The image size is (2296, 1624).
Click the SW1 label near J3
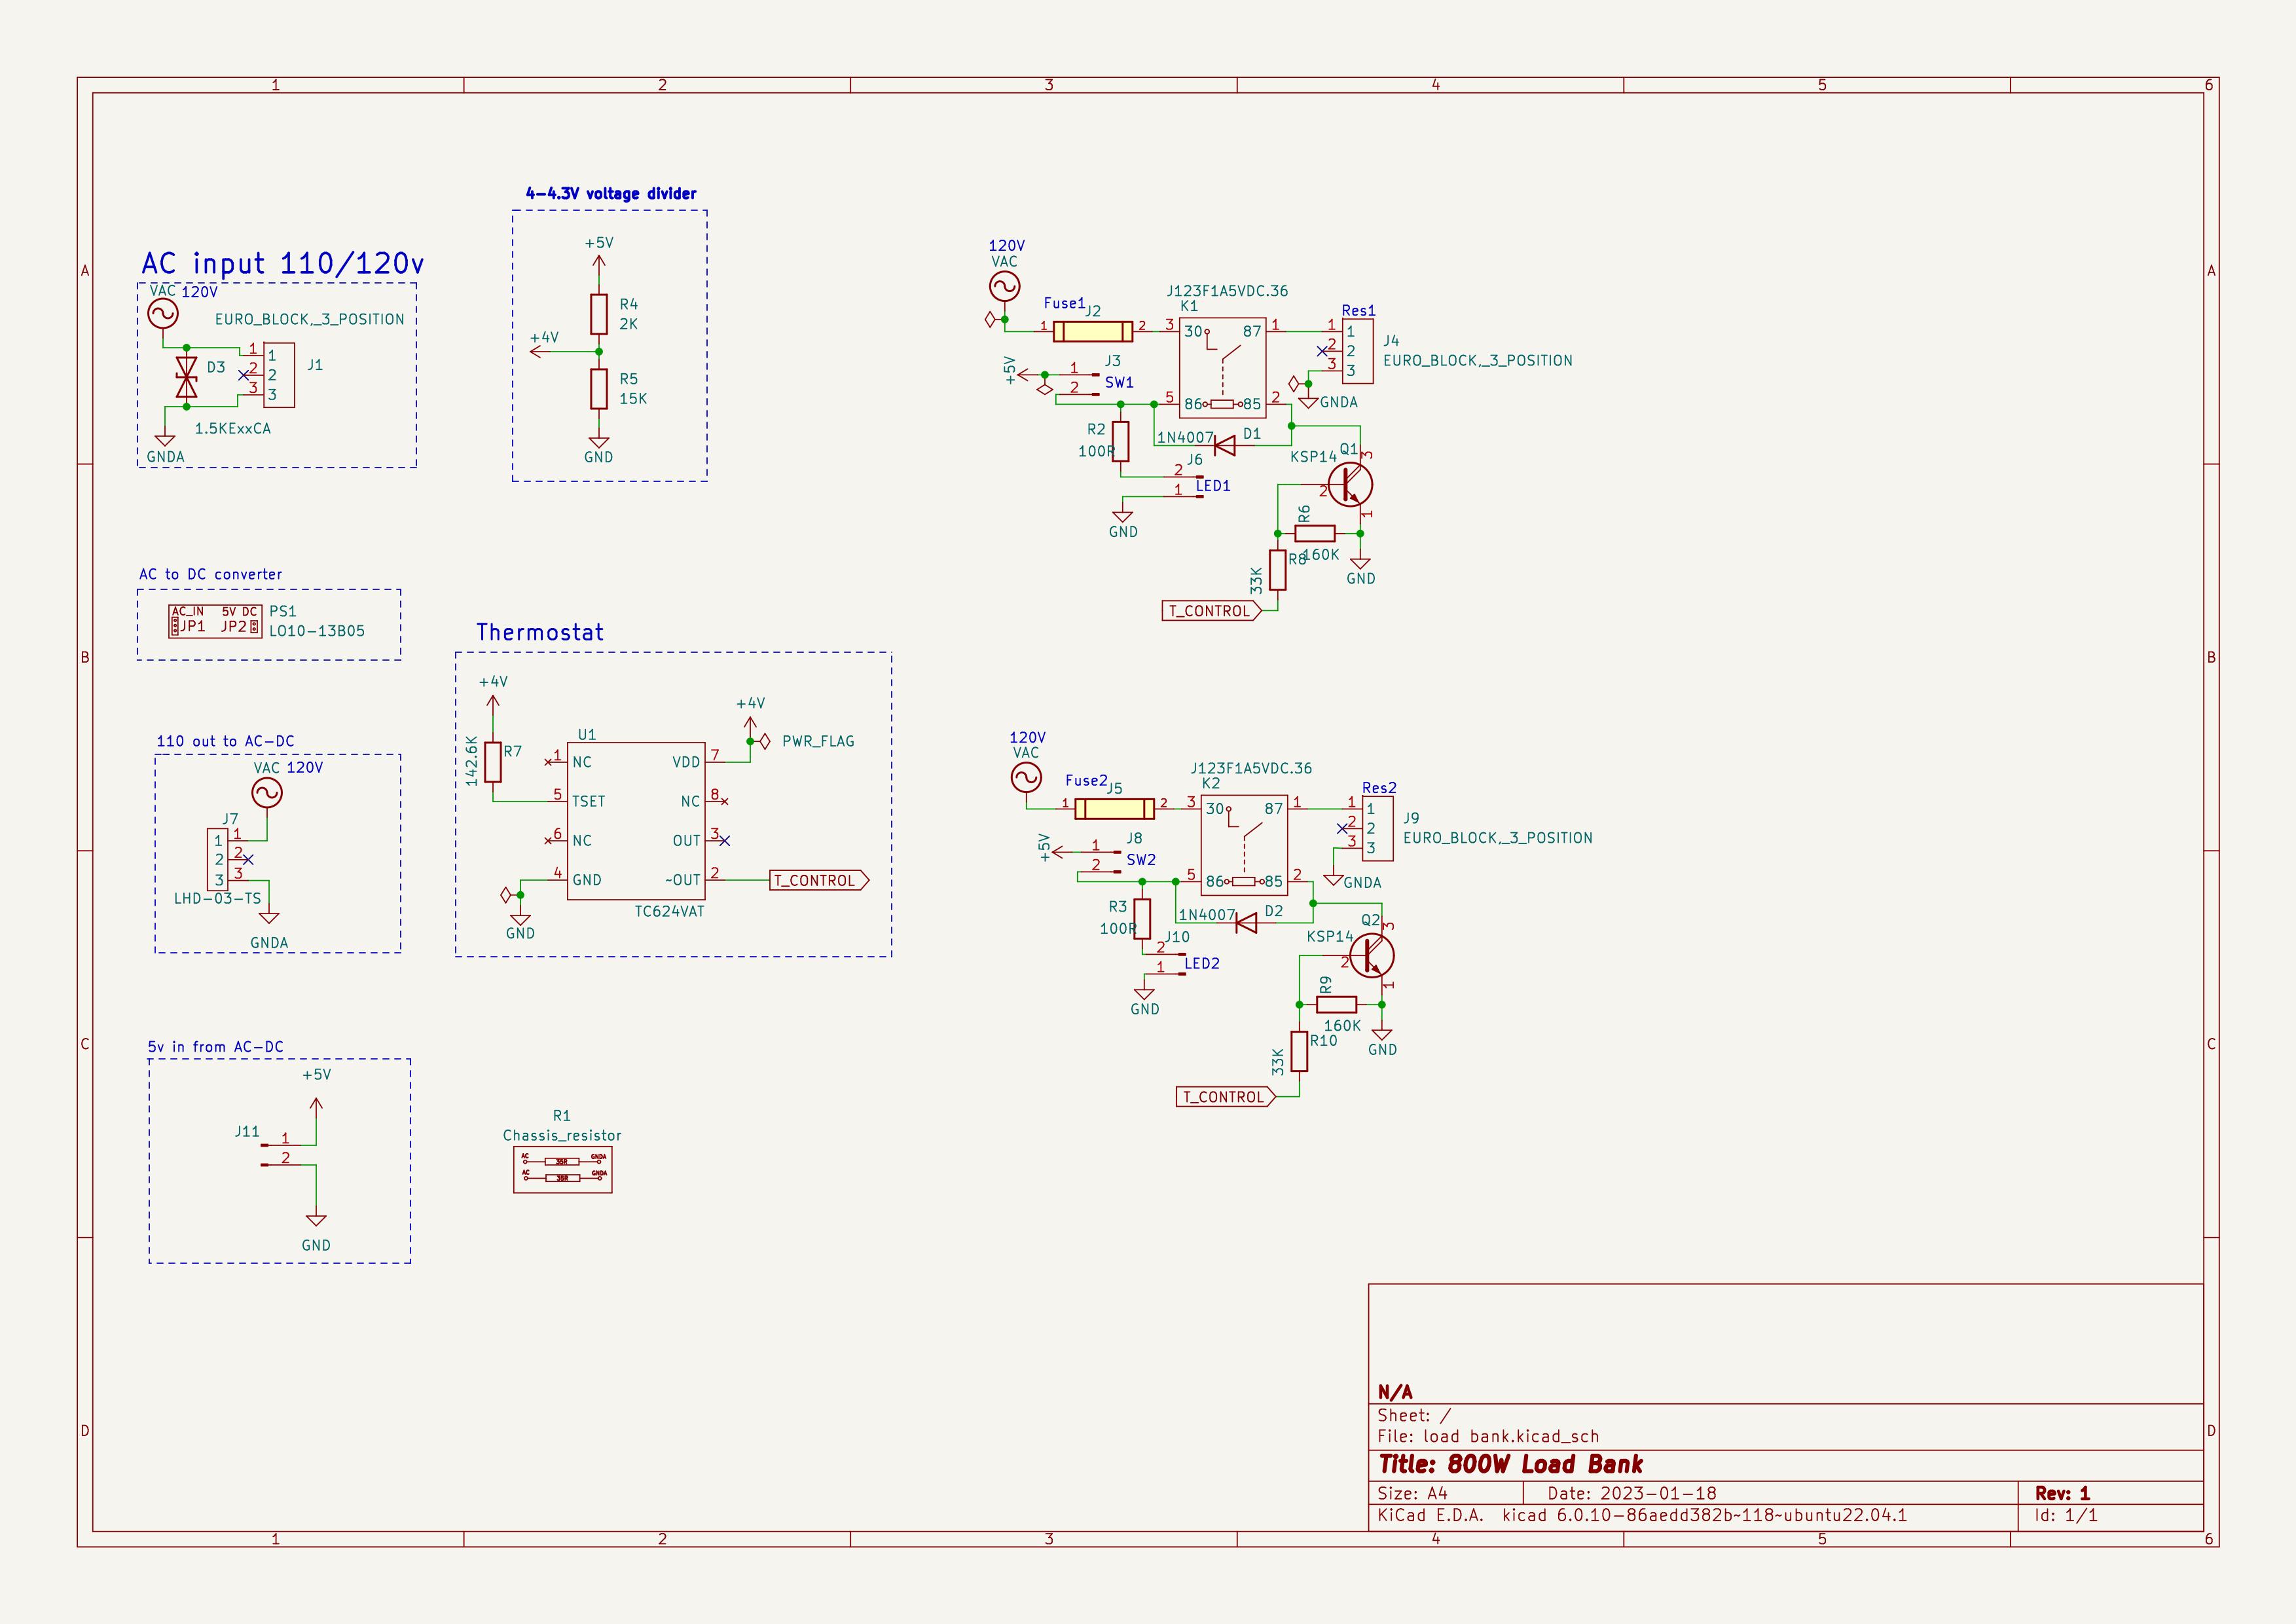pos(1119,382)
